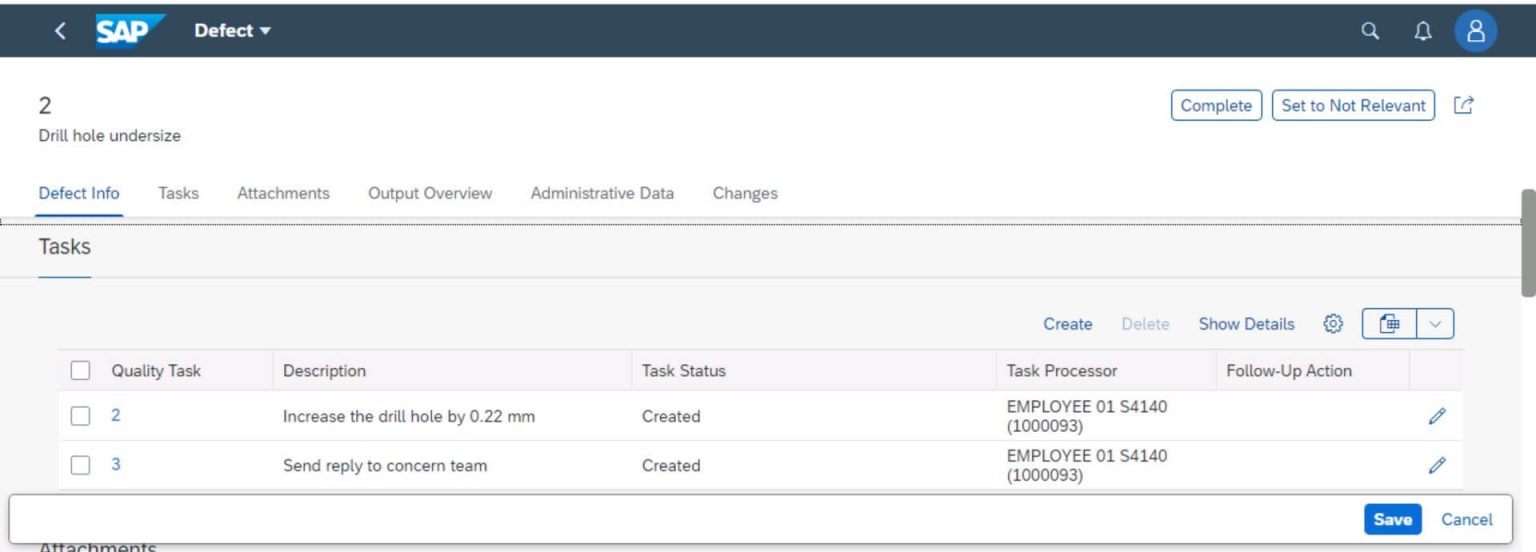
Task: Expand the export options dropdown arrow
Action: tap(1435, 324)
